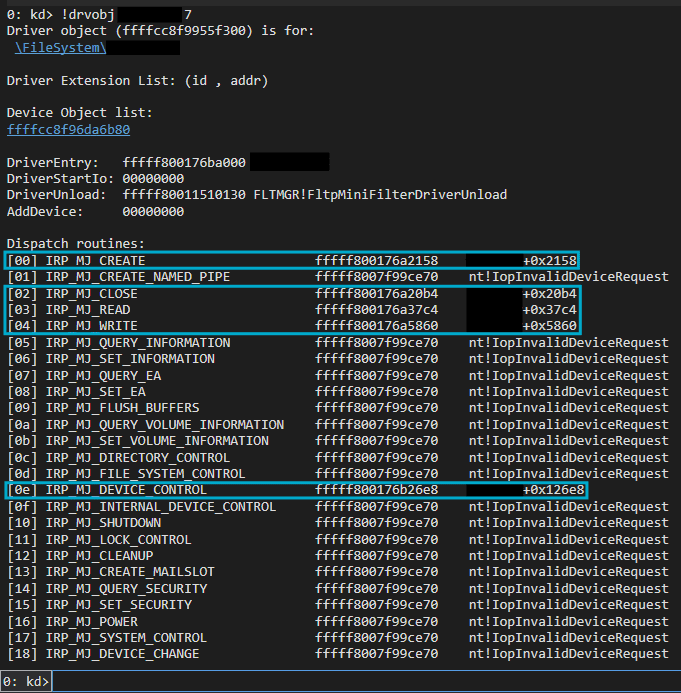The image size is (681, 693).
Task: Select the IRP_MJ_DEVICE_CONTROL row label
Action: click(126, 490)
